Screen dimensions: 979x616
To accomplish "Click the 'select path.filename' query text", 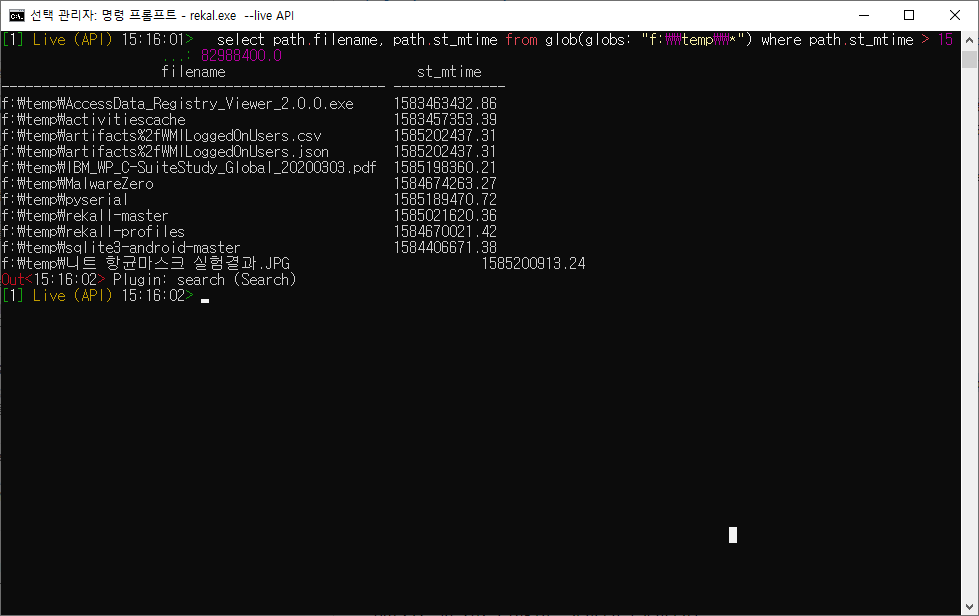I will [x=297, y=40].
